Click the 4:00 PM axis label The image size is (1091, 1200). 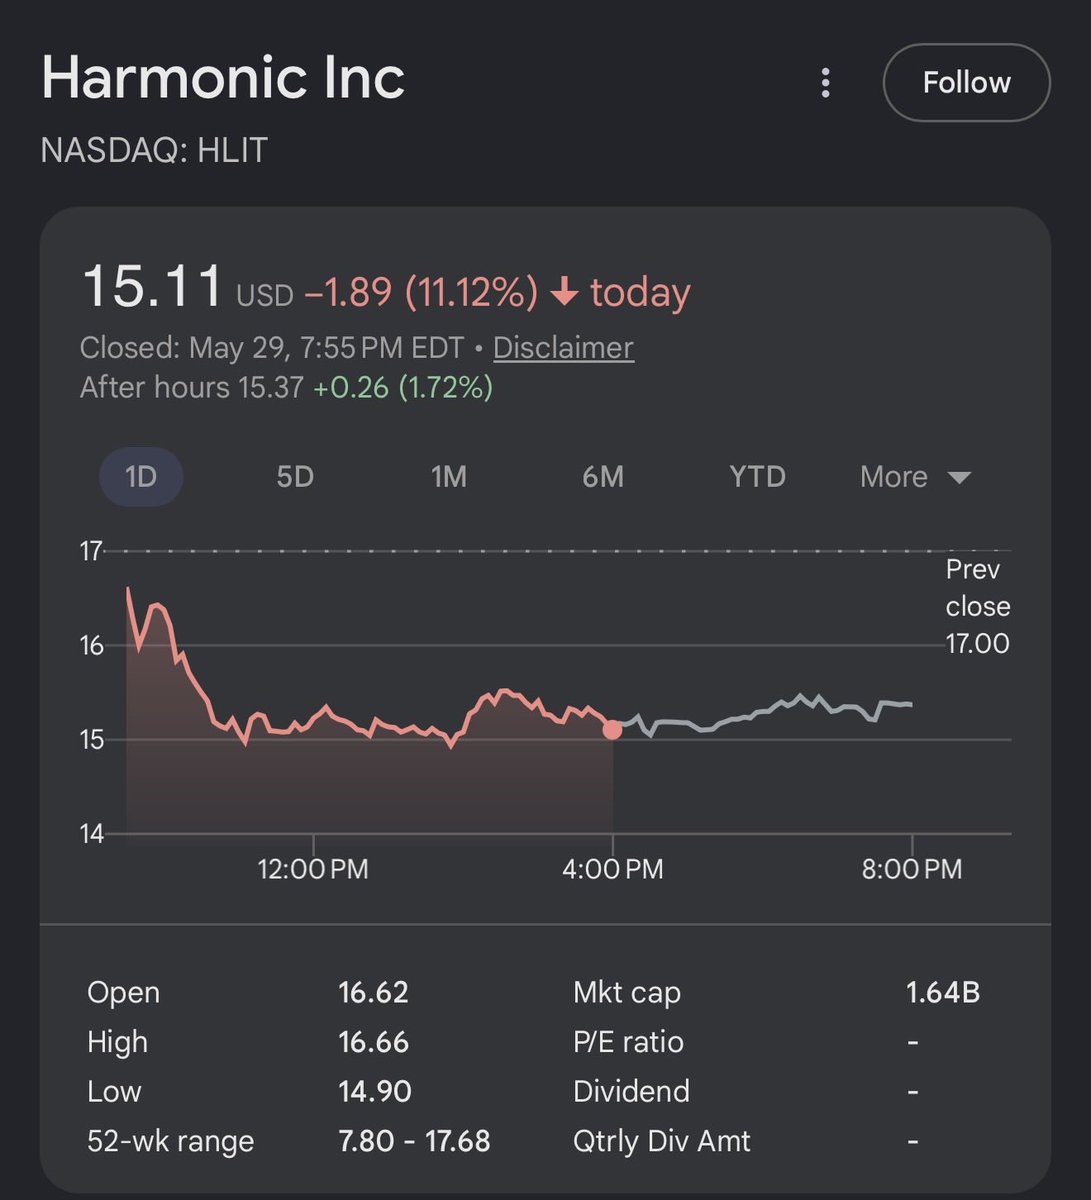tap(612, 868)
